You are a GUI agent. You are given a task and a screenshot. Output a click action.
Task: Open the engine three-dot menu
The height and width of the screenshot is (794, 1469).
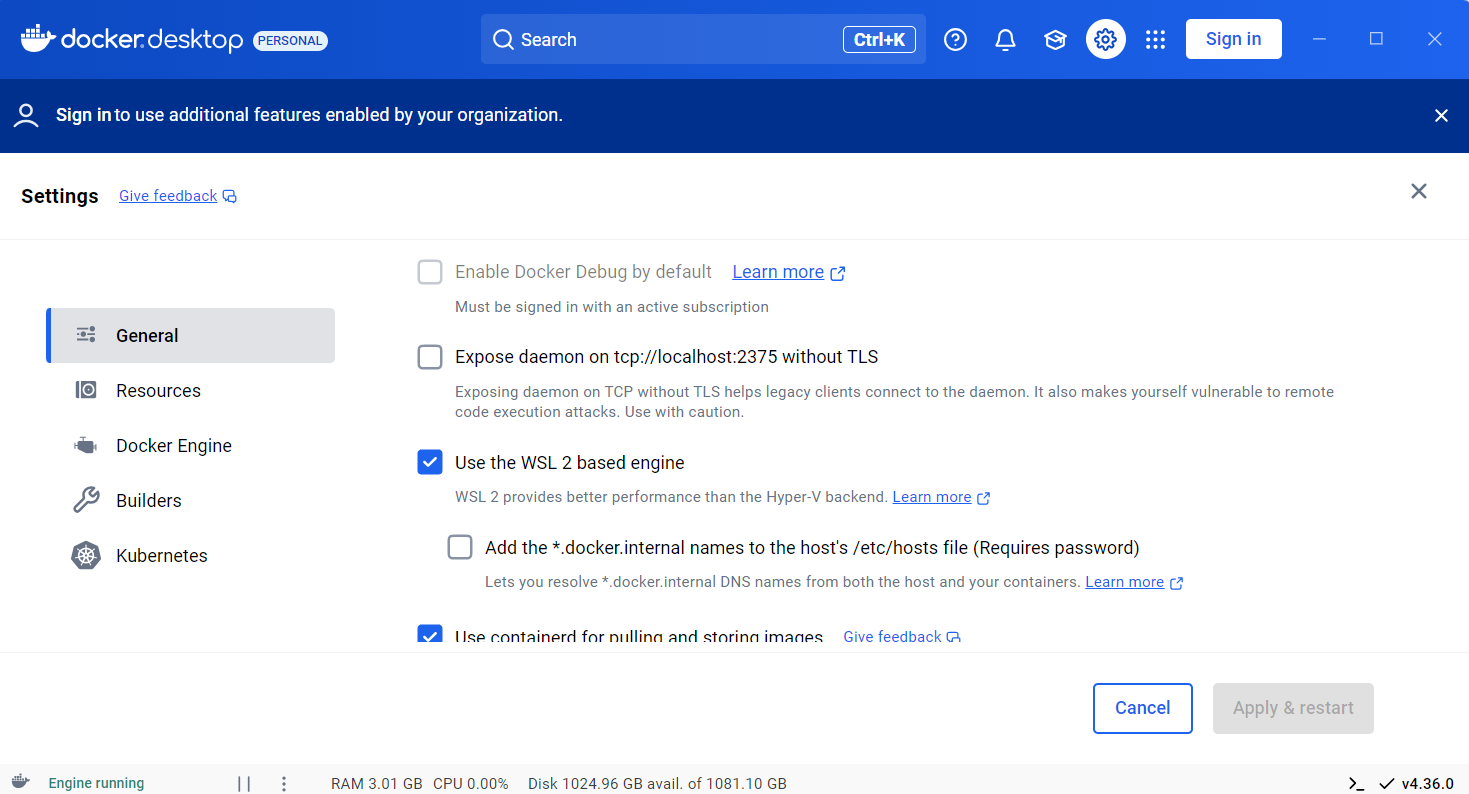coord(284,784)
